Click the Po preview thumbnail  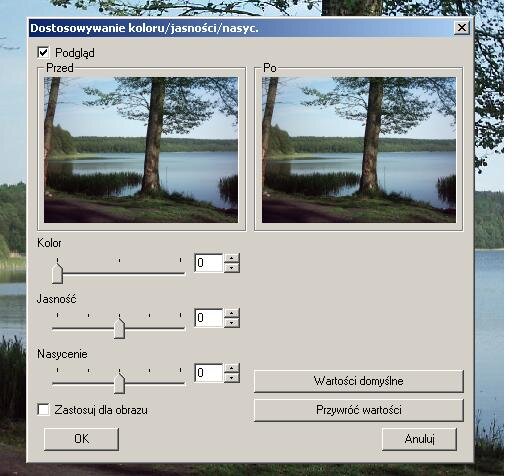pos(359,150)
